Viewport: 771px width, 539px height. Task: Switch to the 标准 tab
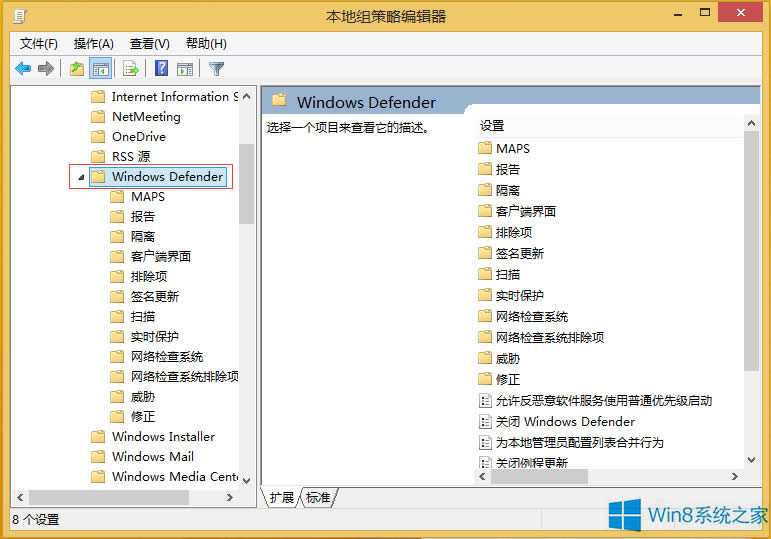point(318,498)
